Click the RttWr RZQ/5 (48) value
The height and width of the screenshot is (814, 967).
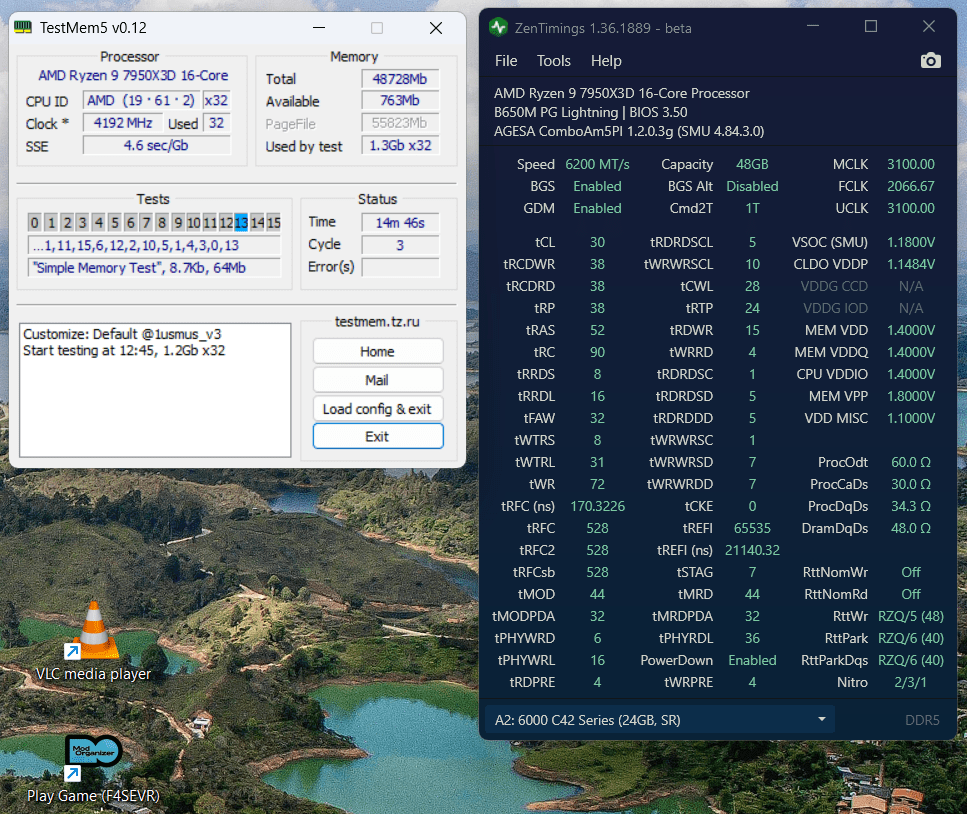[910, 616]
